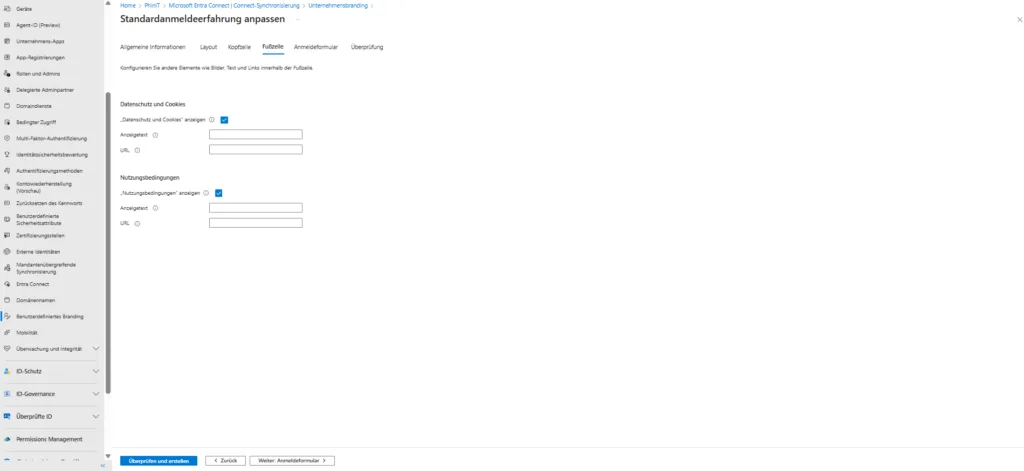Focus the Datenschutz und Cookies URL field

point(255,150)
